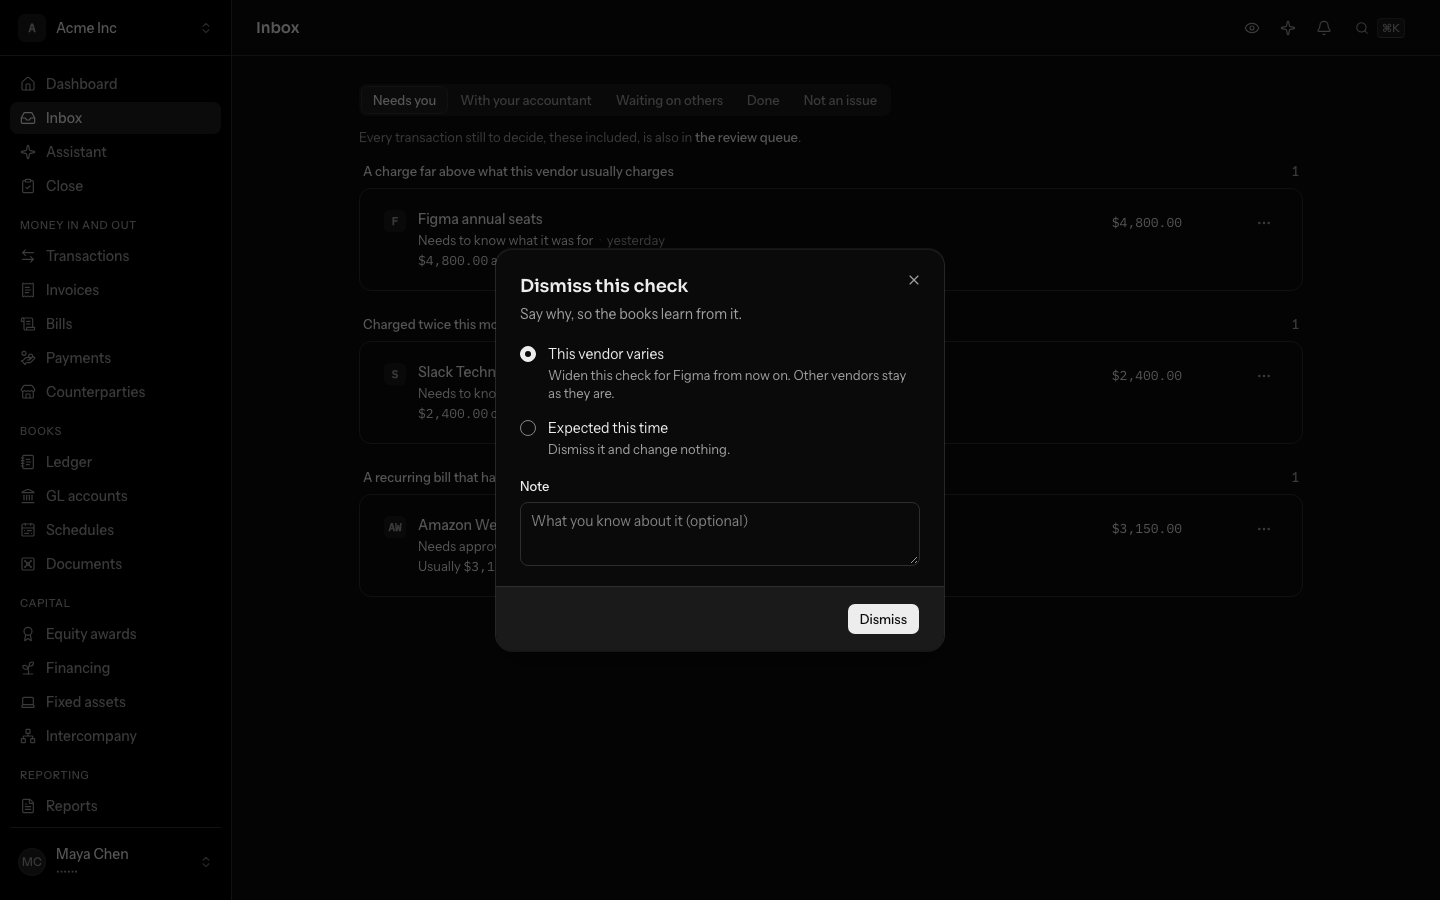The width and height of the screenshot is (1440, 900).
Task: Toggle the eye visibility icon in the header
Action: (x=1252, y=28)
